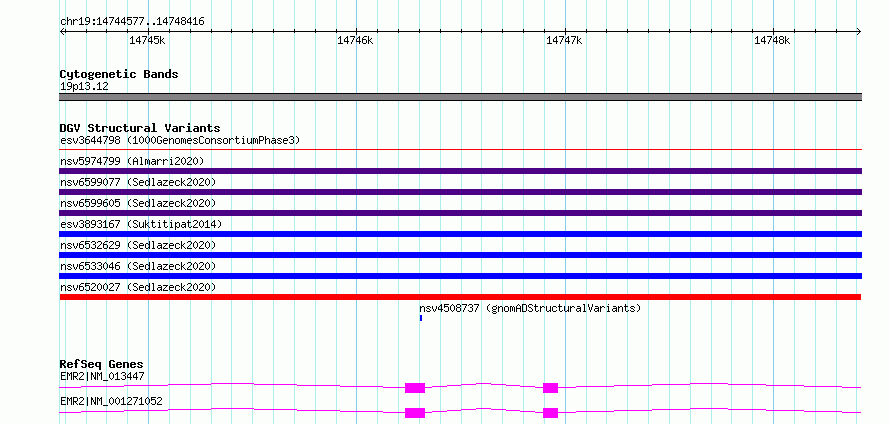Image resolution: width=890 pixels, height=424 pixels.
Task: Click the chr19:14744577..14748416 region label
Action: click(x=132, y=22)
